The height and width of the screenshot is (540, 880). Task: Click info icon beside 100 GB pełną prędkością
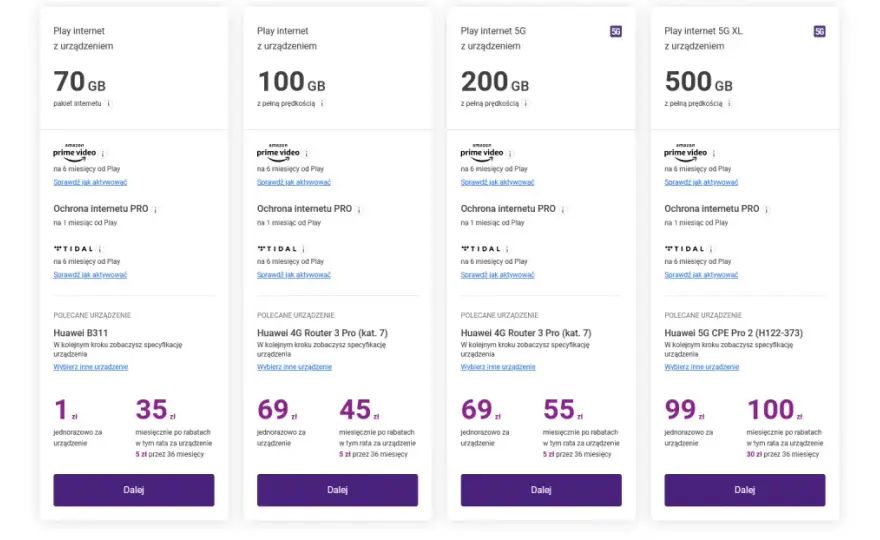(x=322, y=103)
